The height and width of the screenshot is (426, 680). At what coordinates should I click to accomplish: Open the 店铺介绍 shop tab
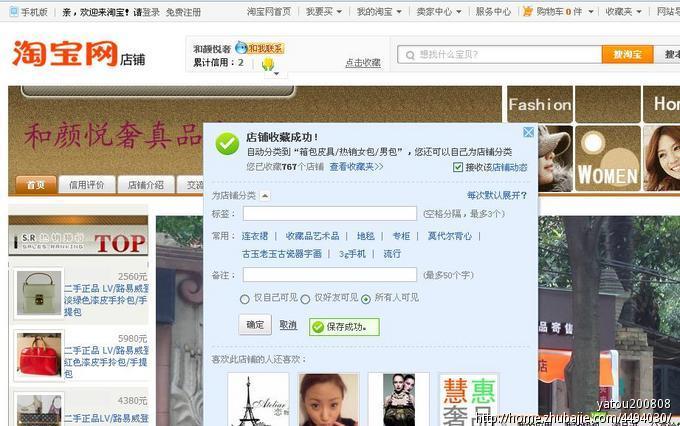146,185
